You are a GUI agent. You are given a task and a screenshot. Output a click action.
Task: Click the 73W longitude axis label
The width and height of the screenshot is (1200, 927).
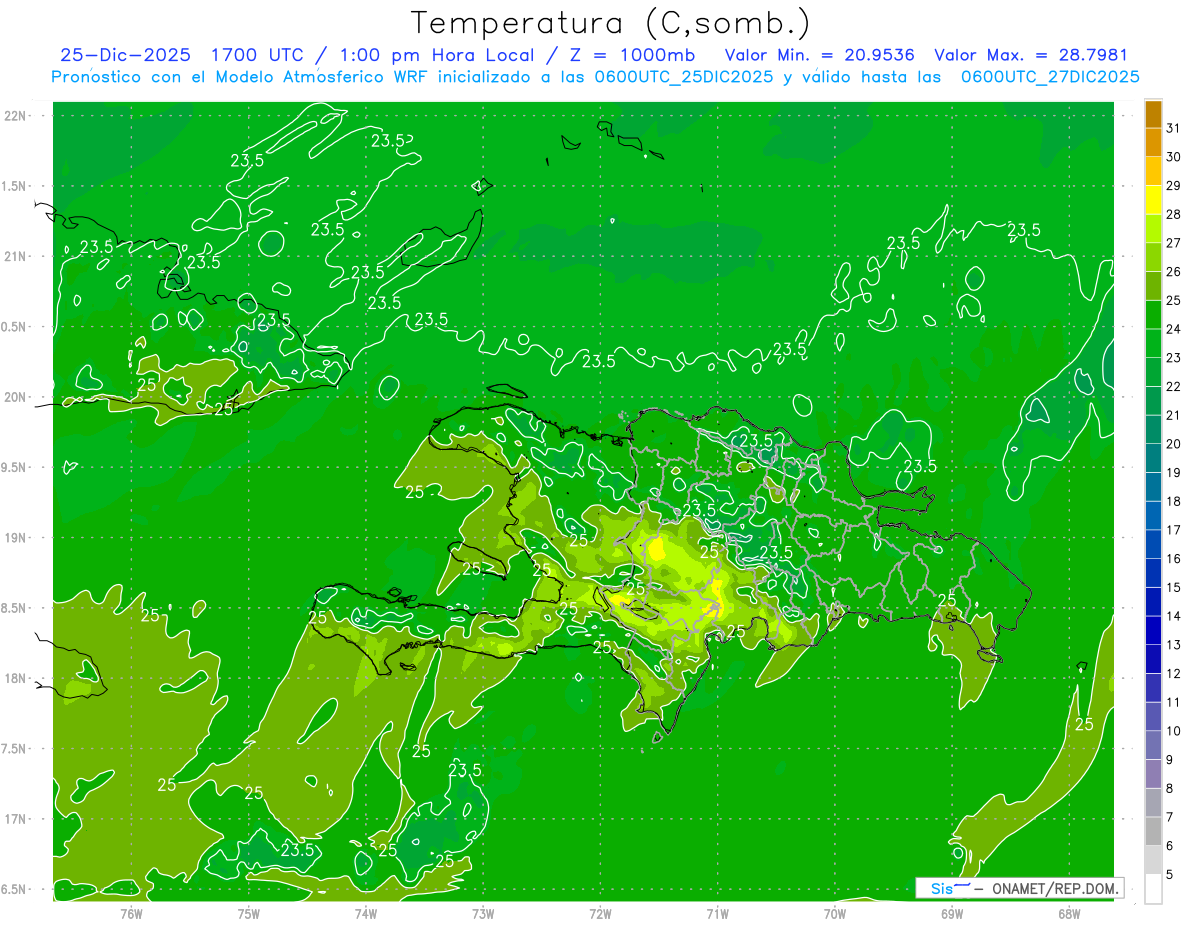[483, 913]
